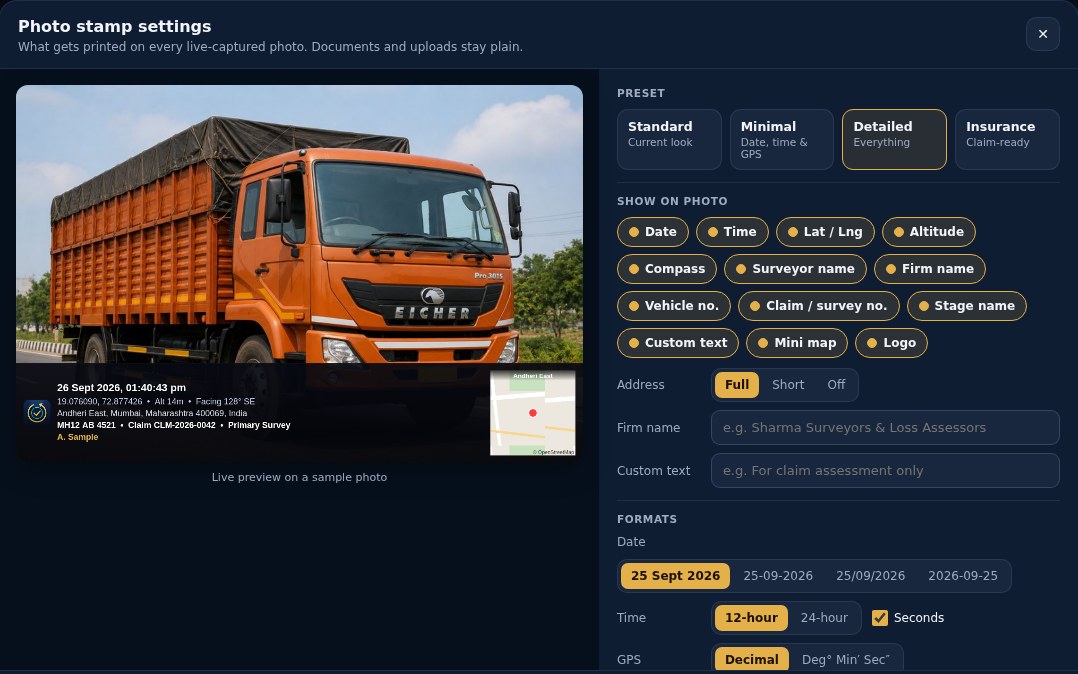Click the 'A. Sample' surveyor name text
The width and height of the screenshot is (1078, 674).
(78, 437)
